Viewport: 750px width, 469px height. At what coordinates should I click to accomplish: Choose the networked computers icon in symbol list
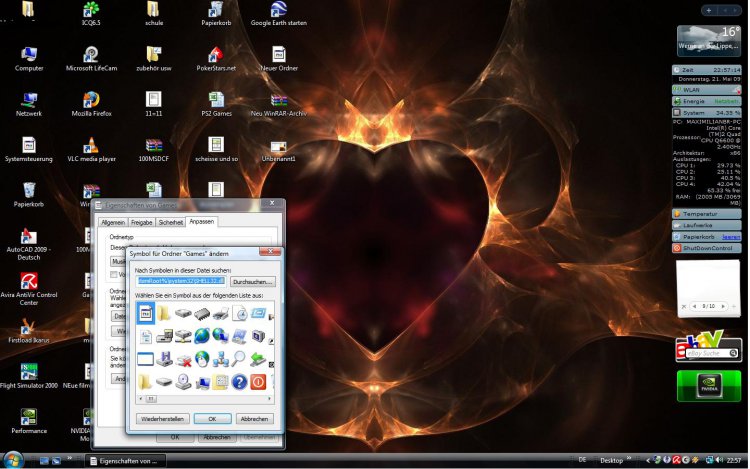pyautogui.click(x=221, y=359)
